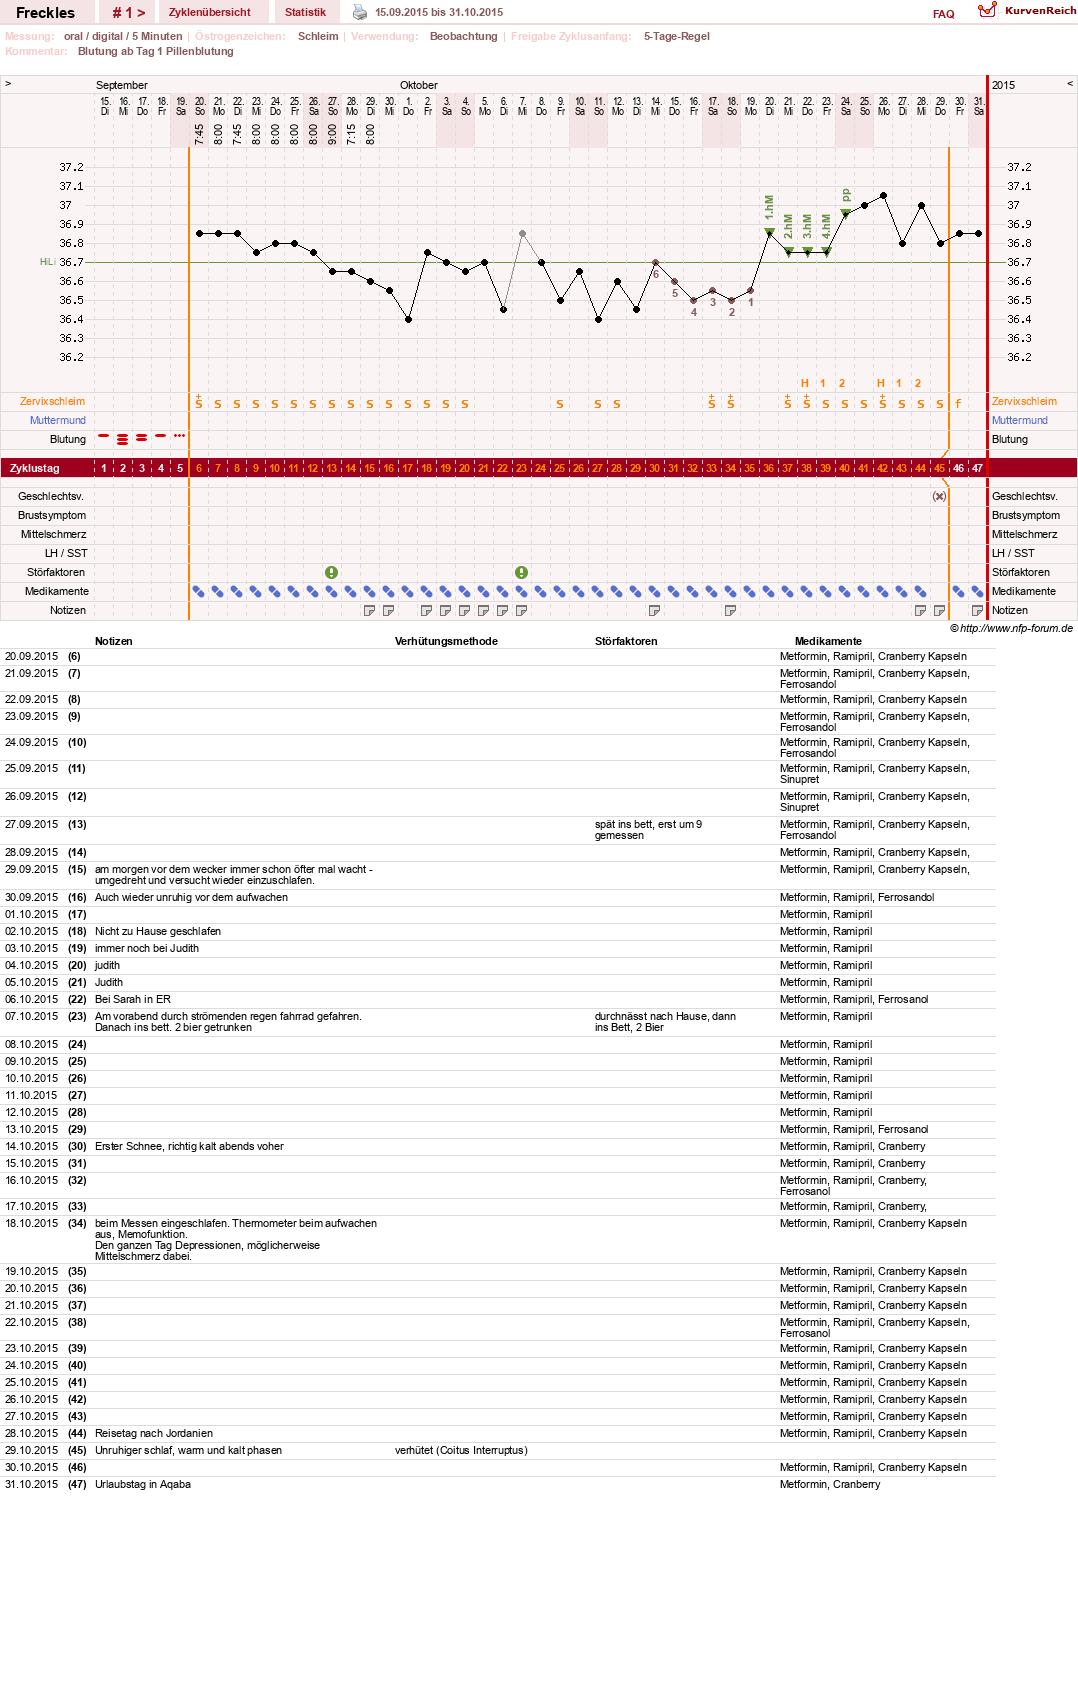The width and height of the screenshot is (1078, 1683).
Task: Click the Medikamente pill icon on cycle day 6
Action: coord(199,591)
